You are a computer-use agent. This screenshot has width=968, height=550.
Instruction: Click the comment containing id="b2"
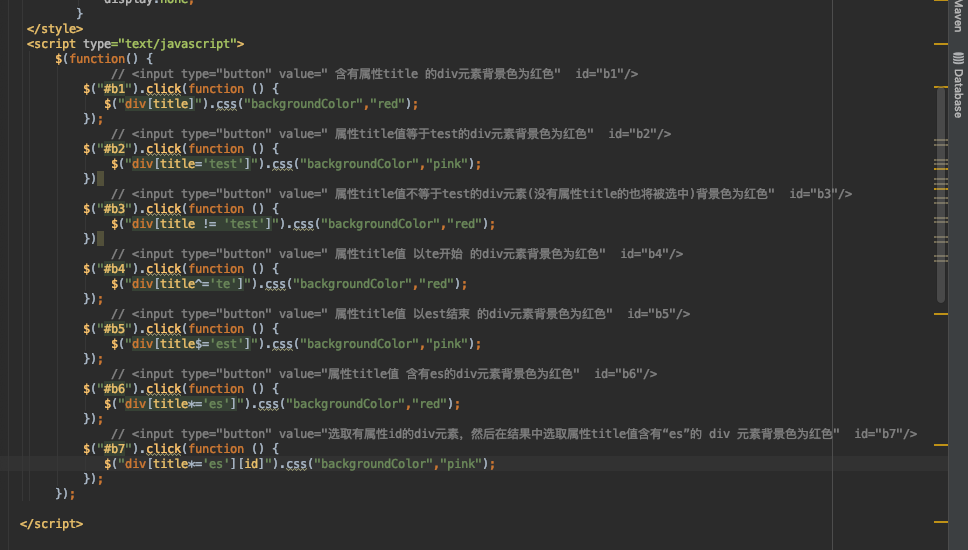click(391, 134)
